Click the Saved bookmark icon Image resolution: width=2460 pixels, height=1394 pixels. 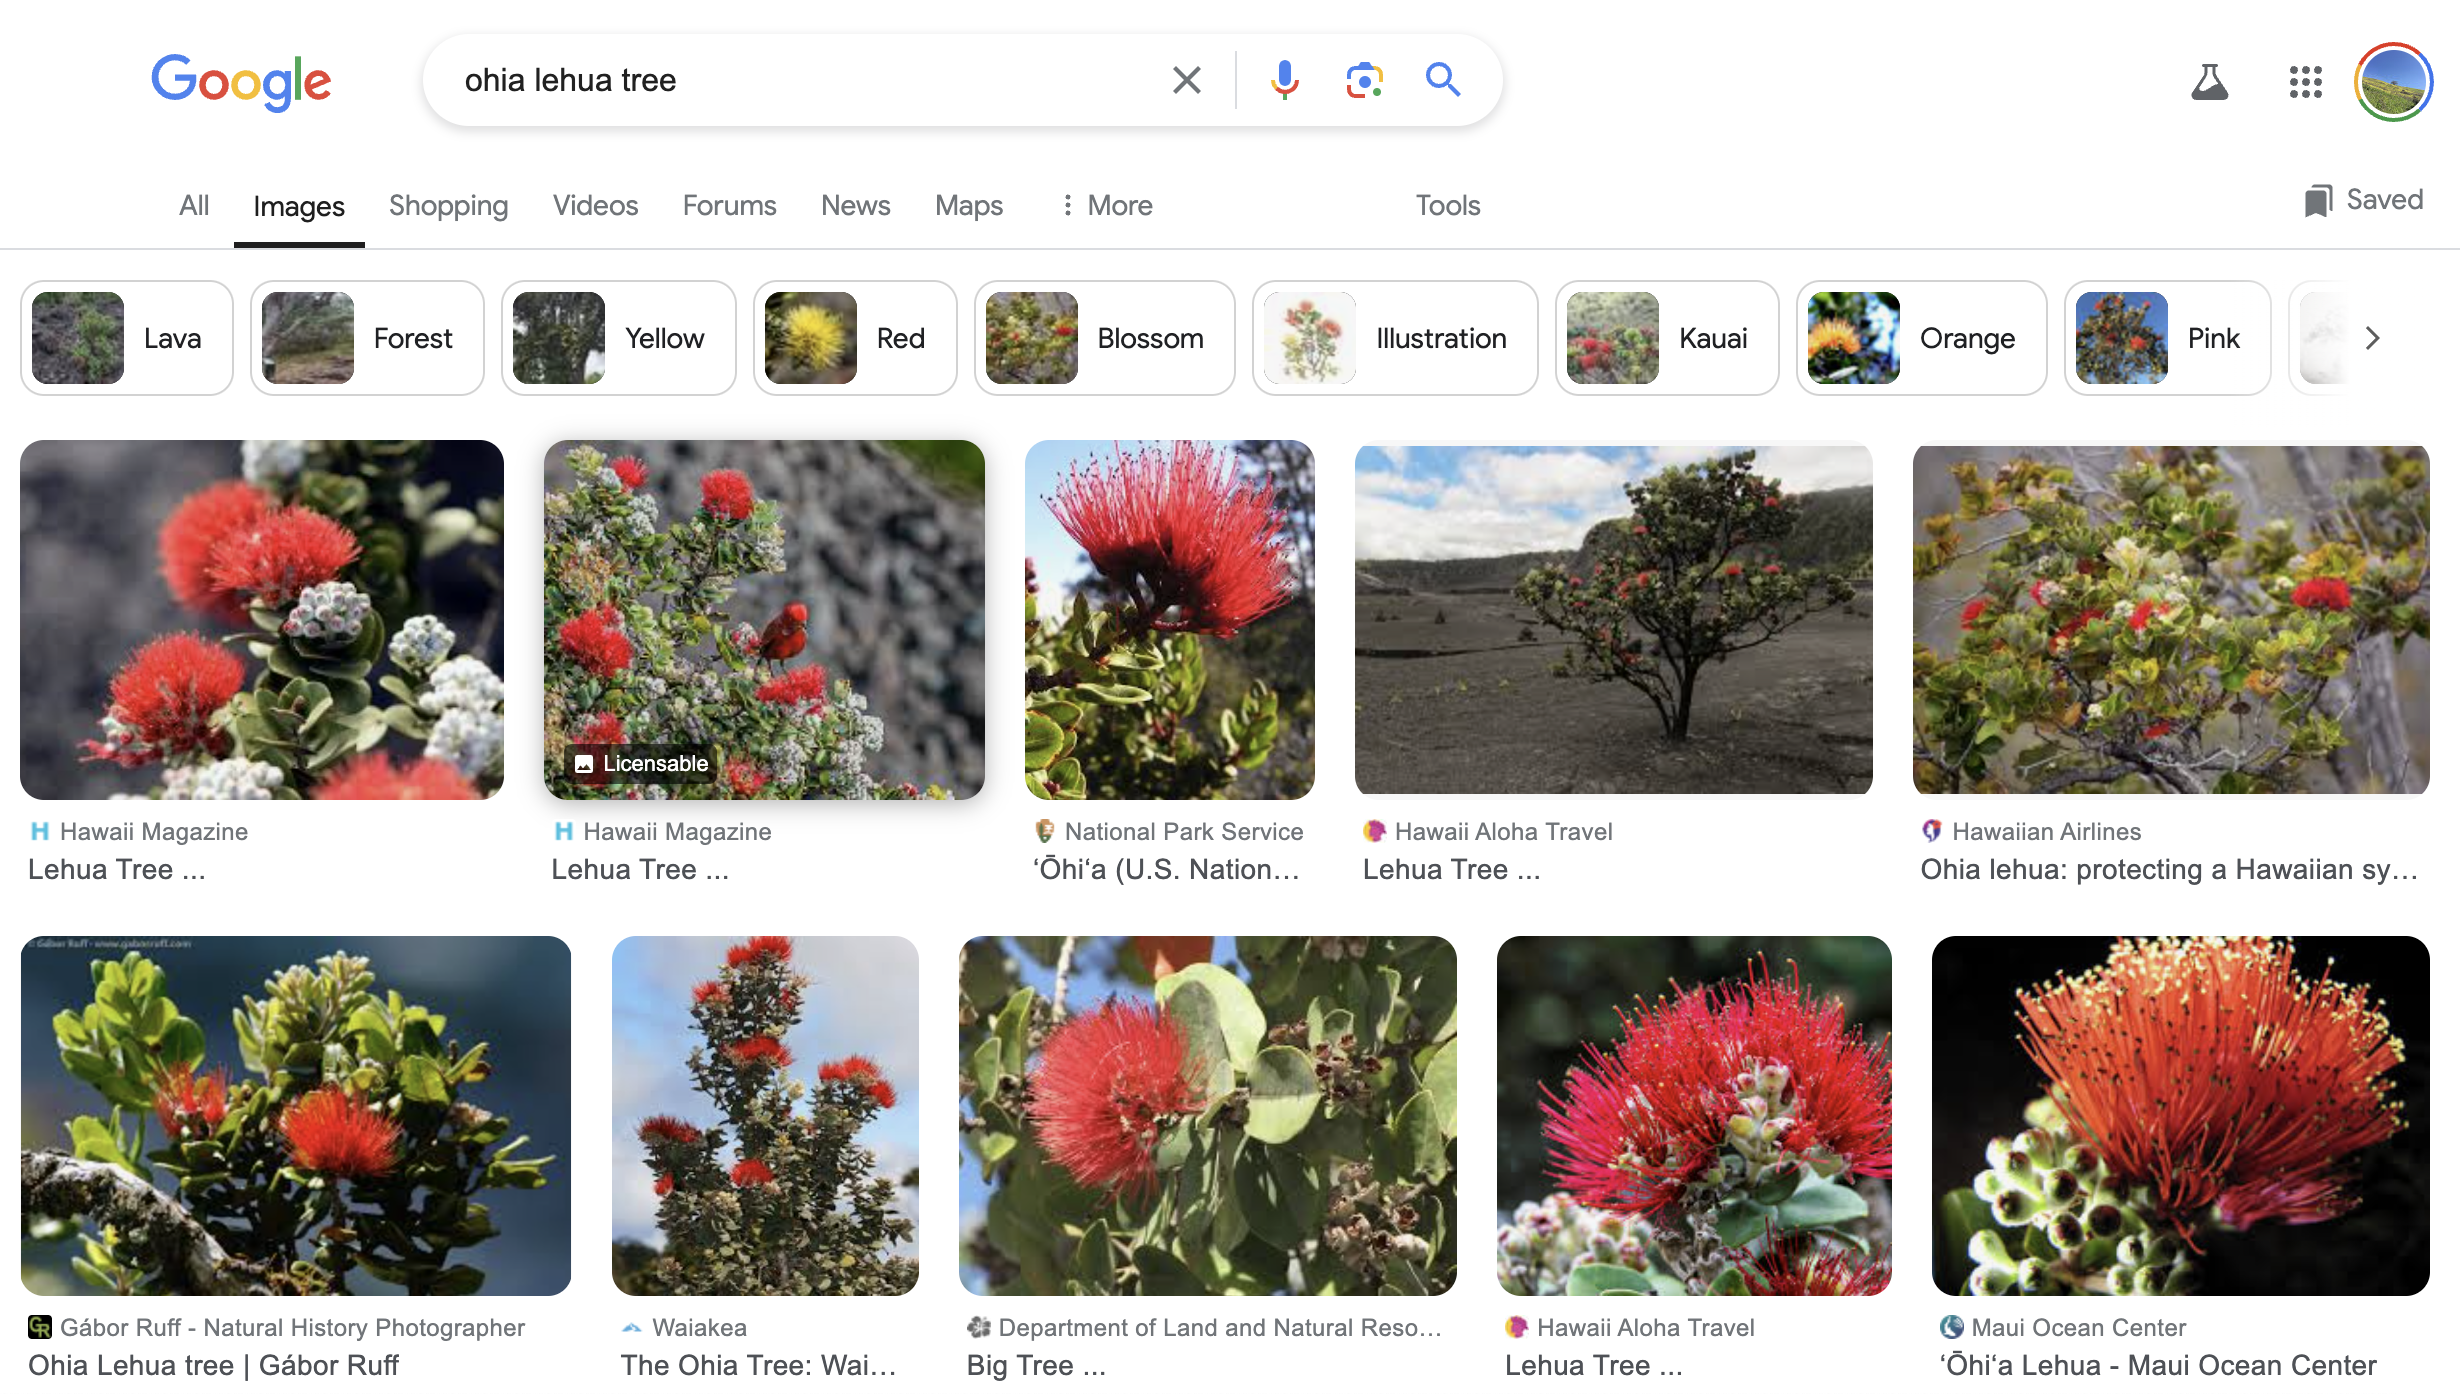(2318, 201)
